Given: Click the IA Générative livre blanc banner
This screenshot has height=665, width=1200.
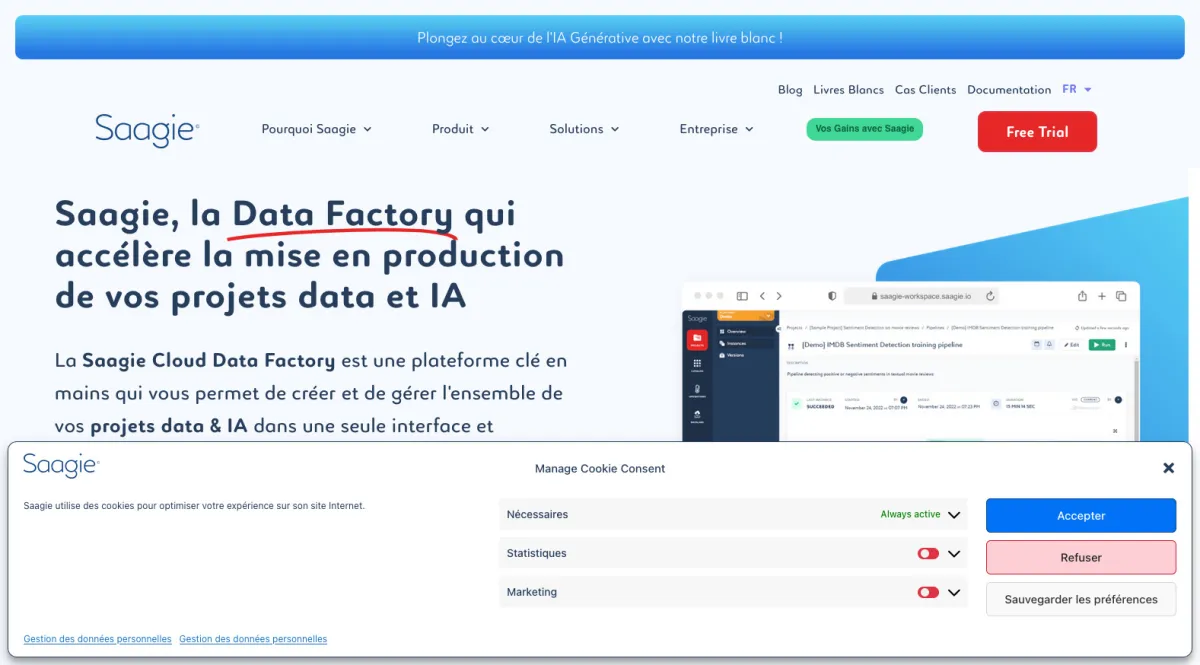Looking at the screenshot, I should coord(600,38).
